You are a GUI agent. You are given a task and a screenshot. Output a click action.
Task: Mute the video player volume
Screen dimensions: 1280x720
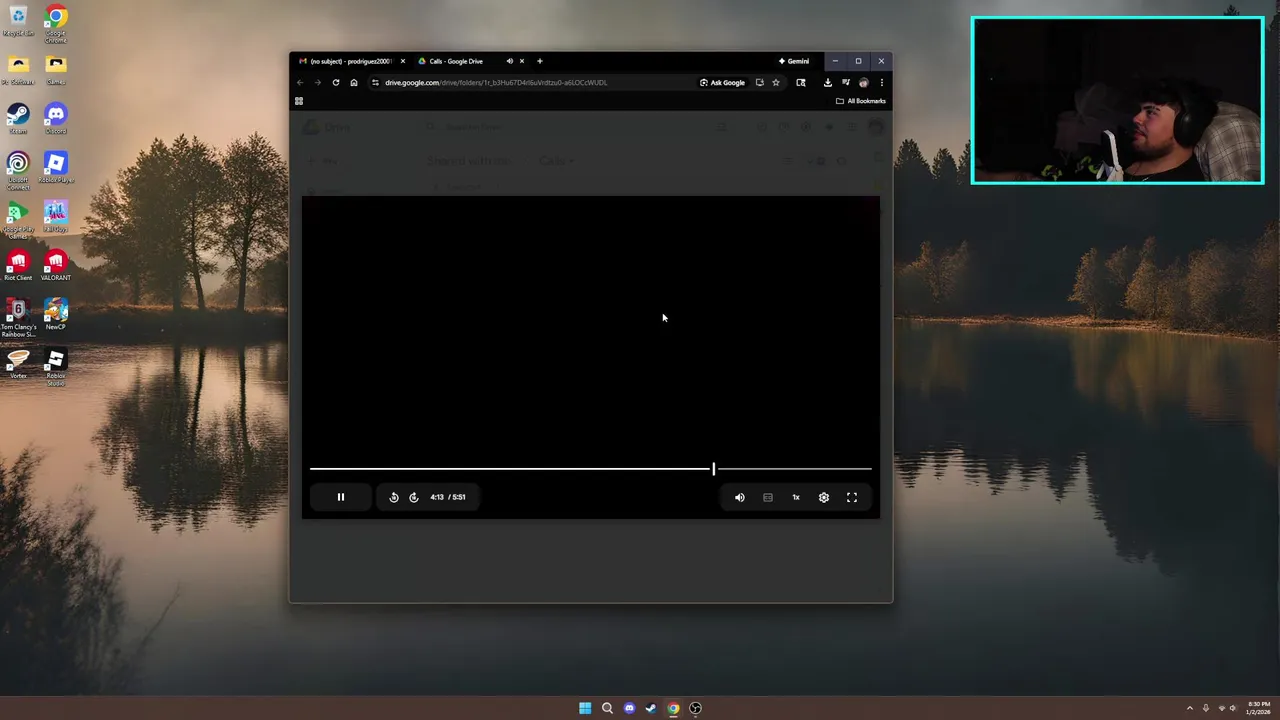(x=740, y=497)
